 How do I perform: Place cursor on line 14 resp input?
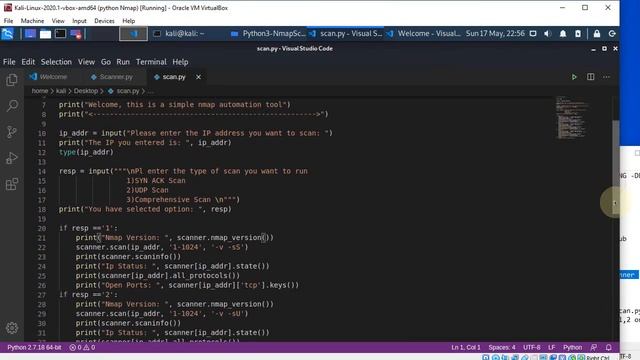tap(183, 171)
